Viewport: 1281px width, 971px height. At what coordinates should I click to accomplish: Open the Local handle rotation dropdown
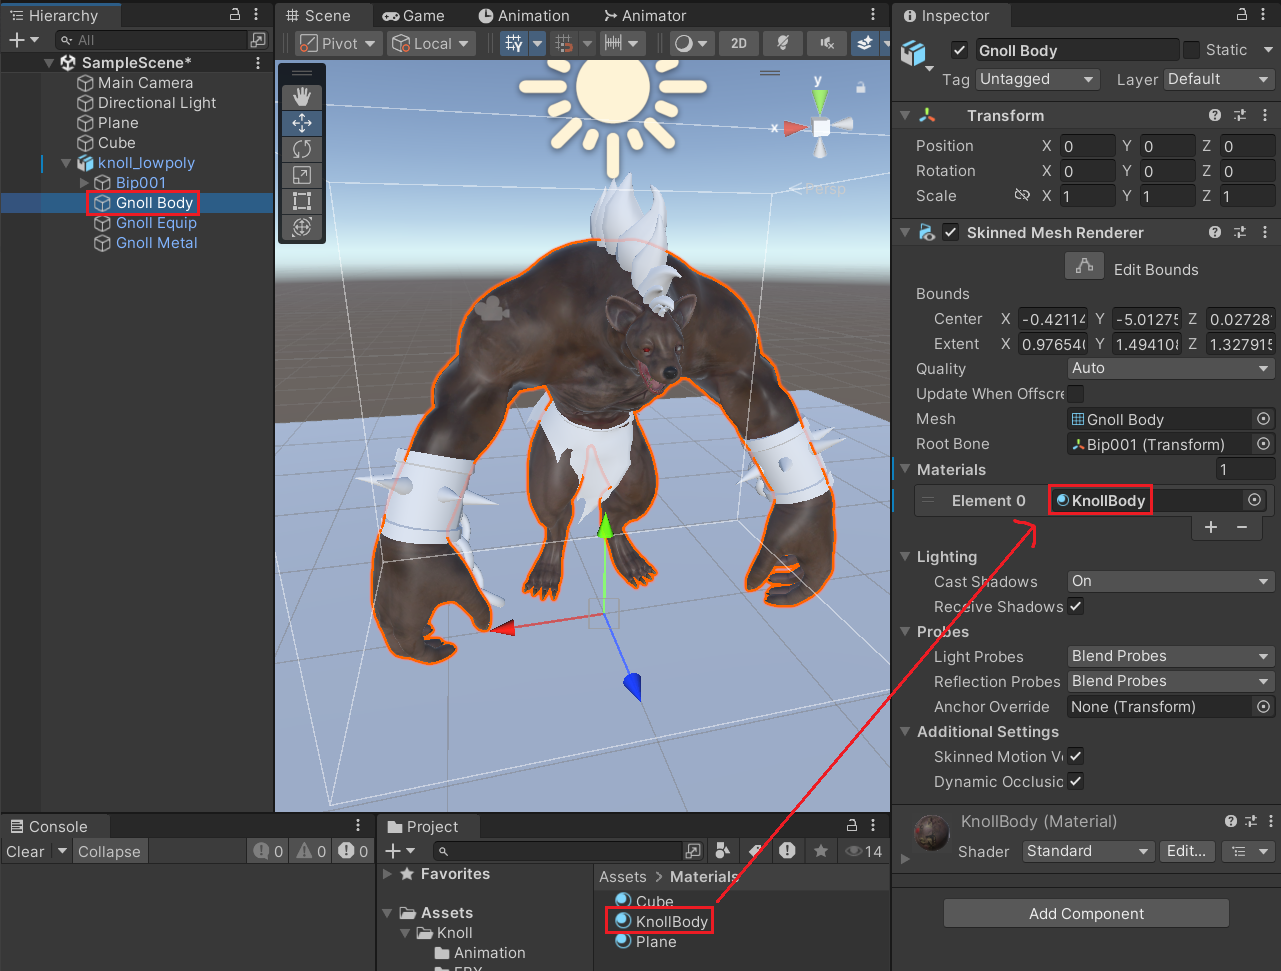(430, 43)
